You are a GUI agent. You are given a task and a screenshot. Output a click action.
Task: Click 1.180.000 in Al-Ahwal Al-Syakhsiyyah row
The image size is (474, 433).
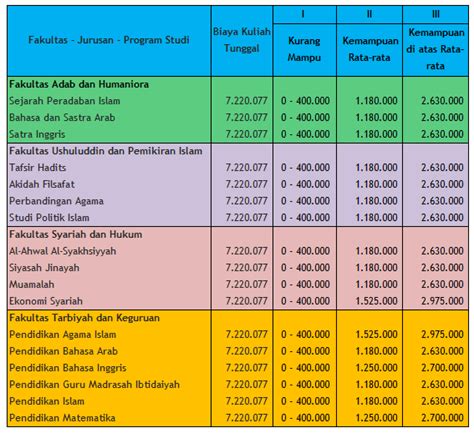click(376, 251)
